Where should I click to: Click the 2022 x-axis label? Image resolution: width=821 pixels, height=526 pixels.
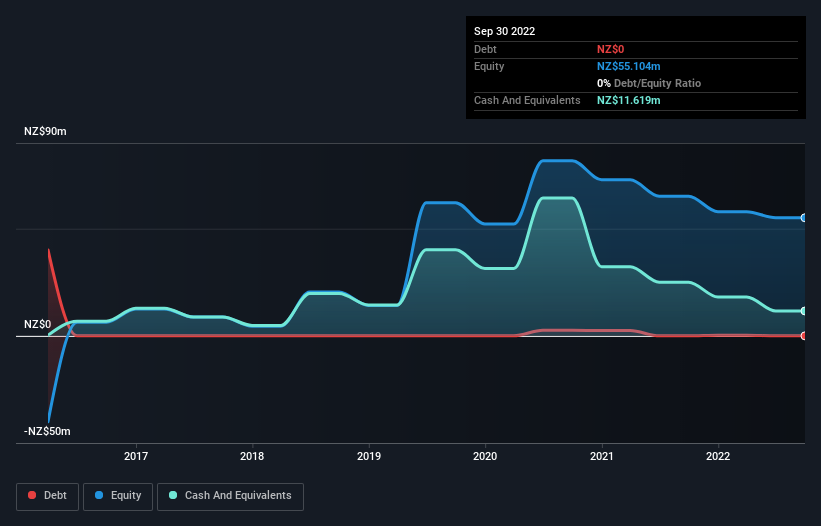tap(718, 456)
